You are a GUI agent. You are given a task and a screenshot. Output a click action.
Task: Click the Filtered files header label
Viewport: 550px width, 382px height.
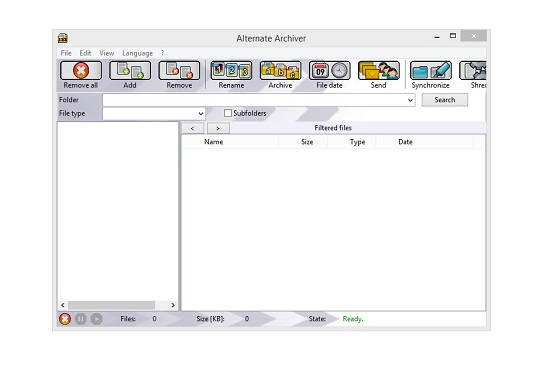click(x=333, y=128)
